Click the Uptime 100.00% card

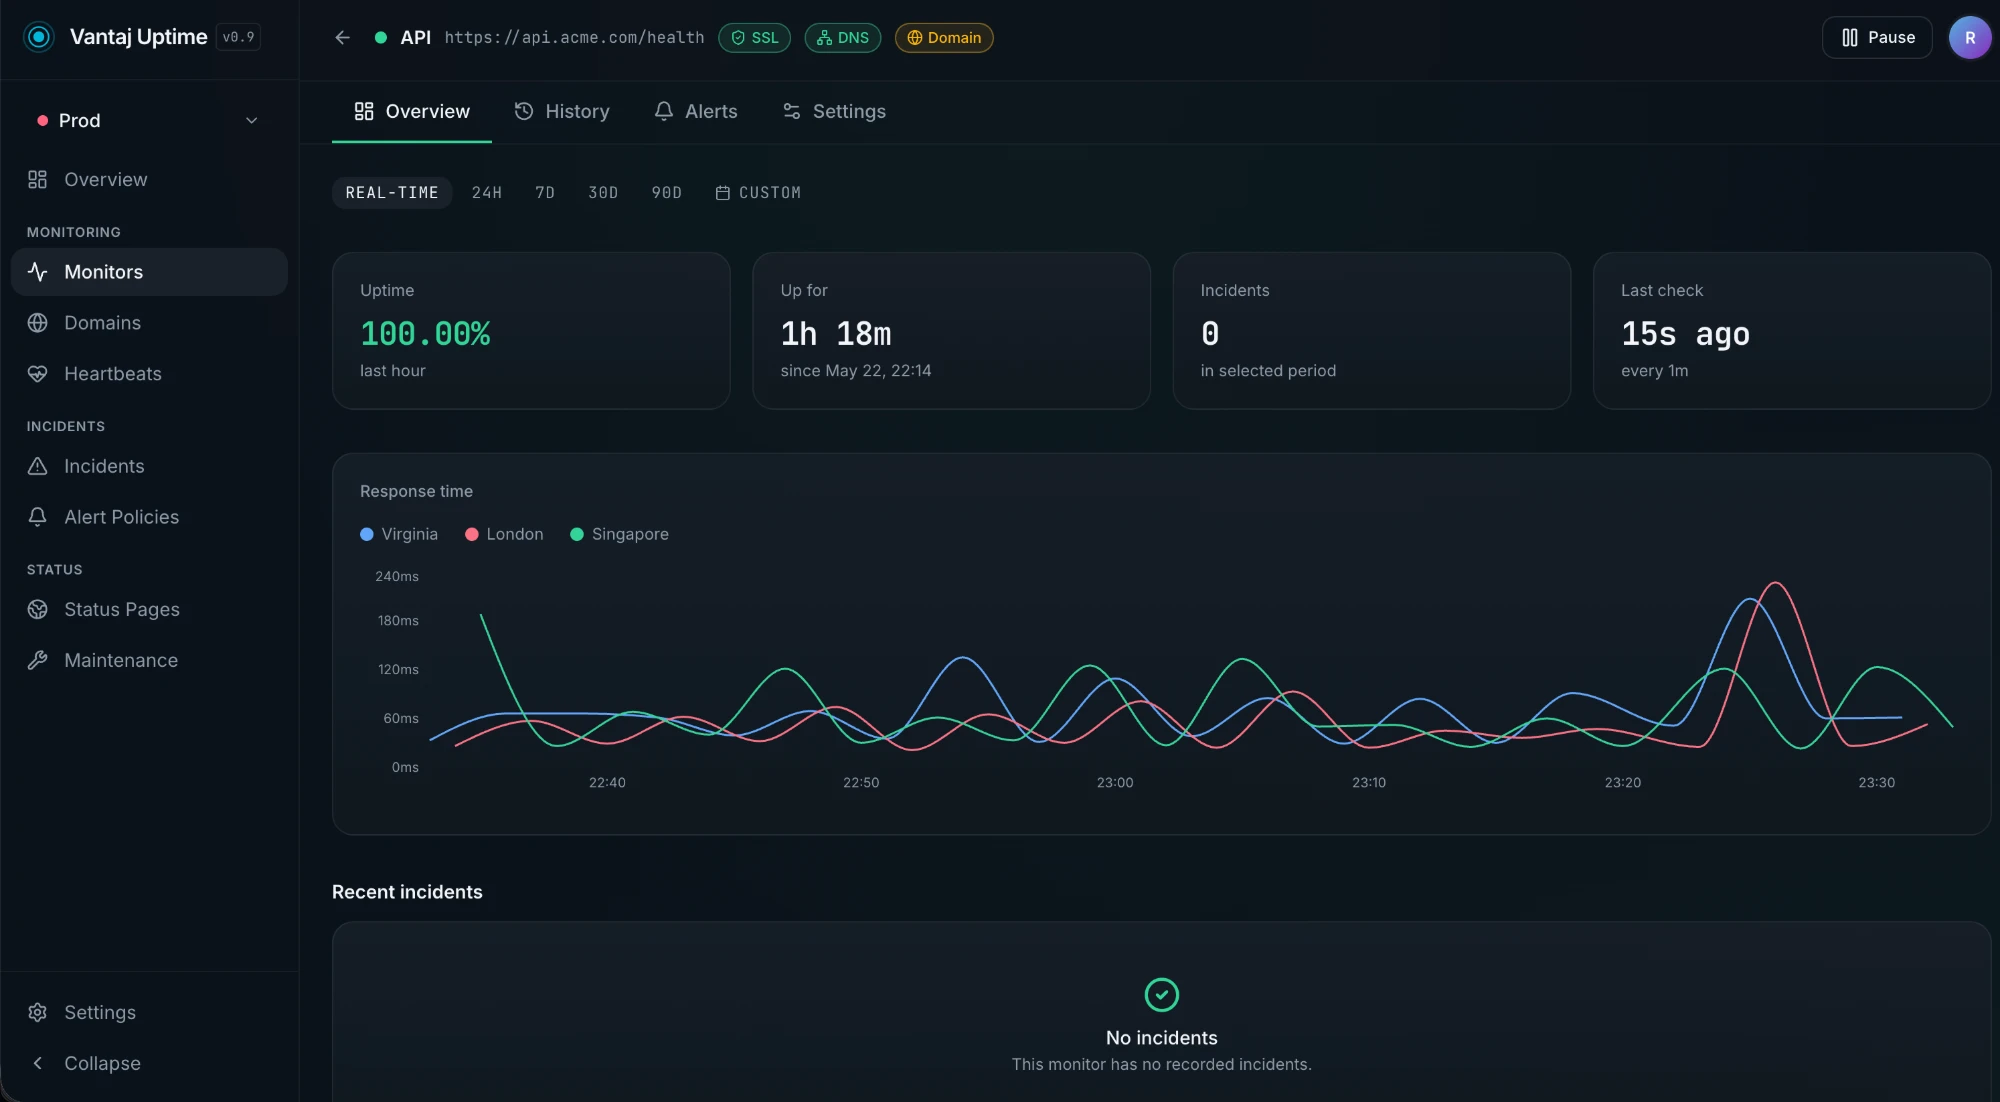[x=531, y=330]
